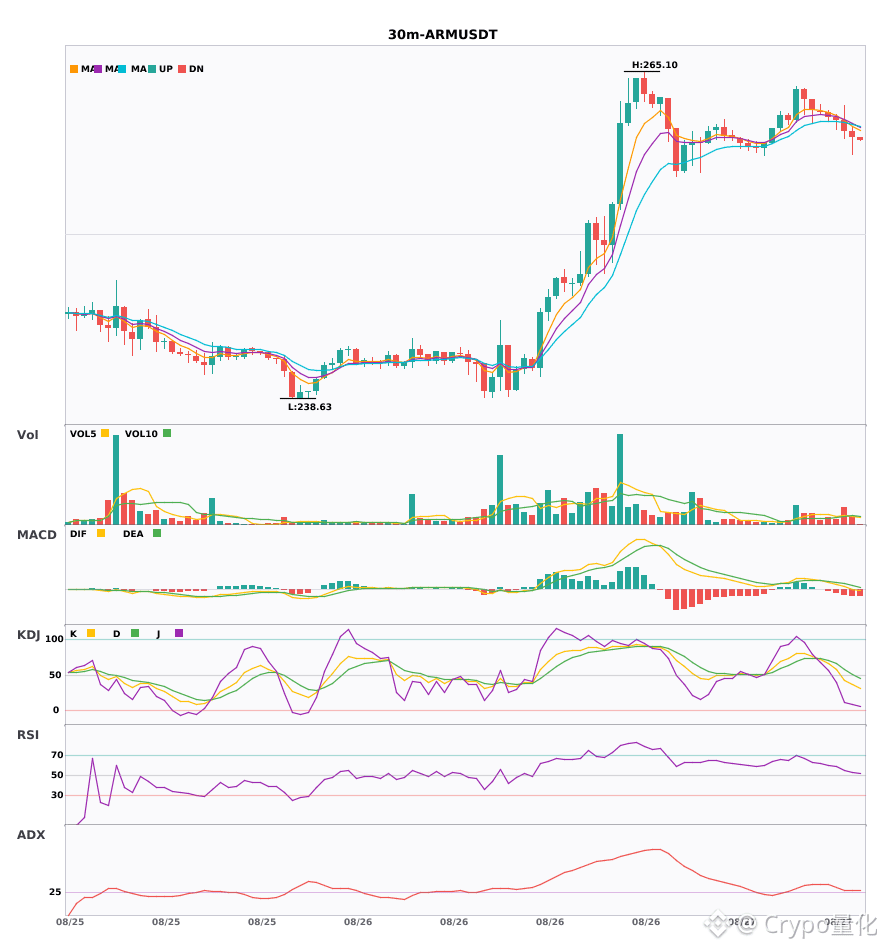
Task: Click the VOL10 legend text
Action: (x=141, y=434)
